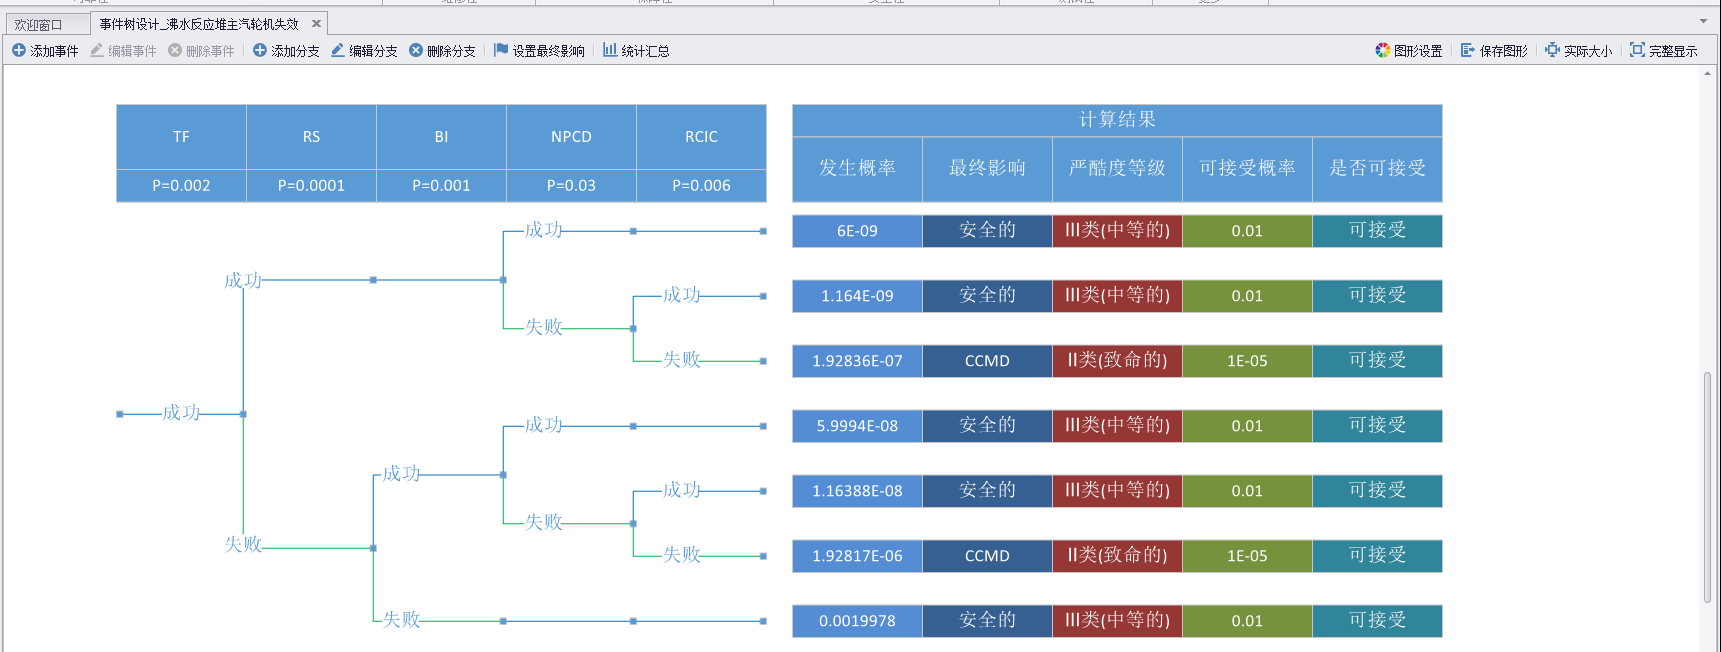
Task: Click the vertical scrollbar thumb
Action: point(1707,487)
